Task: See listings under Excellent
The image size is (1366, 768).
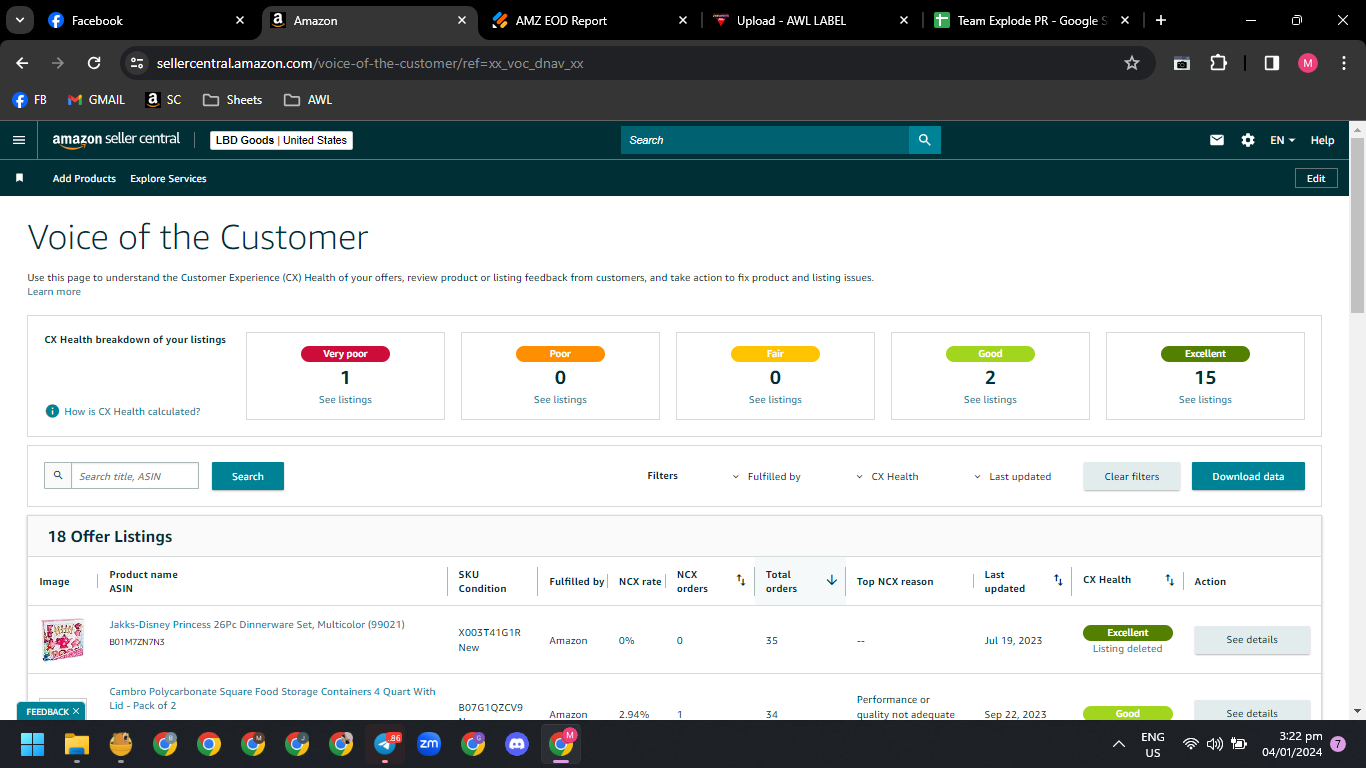Action: coord(1205,400)
